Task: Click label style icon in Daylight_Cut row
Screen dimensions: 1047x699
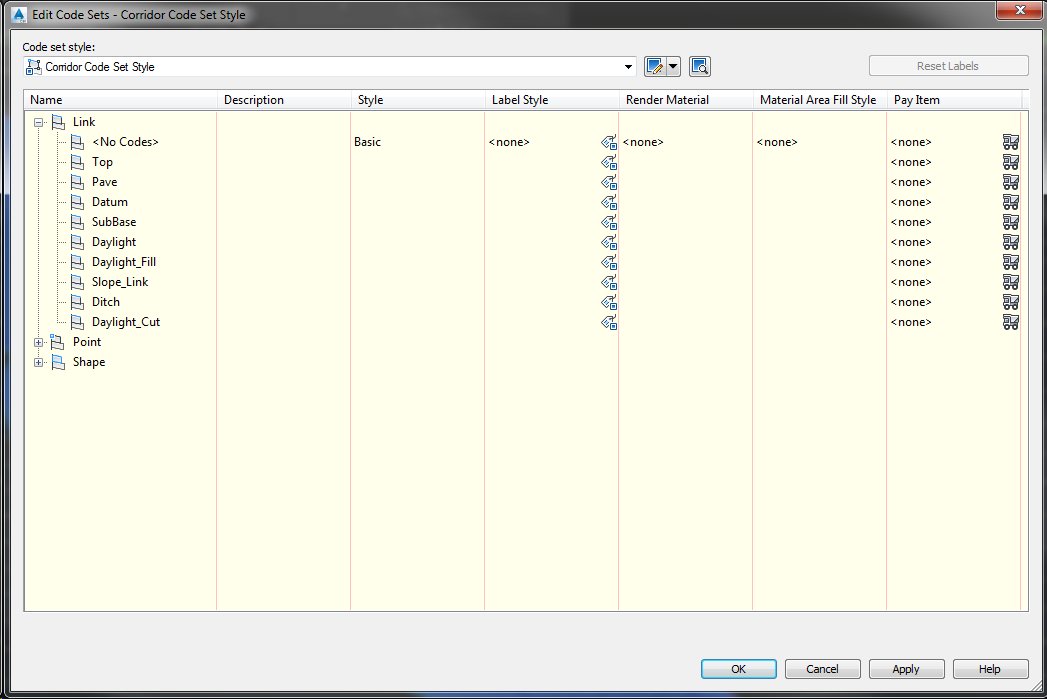Action: click(609, 322)
